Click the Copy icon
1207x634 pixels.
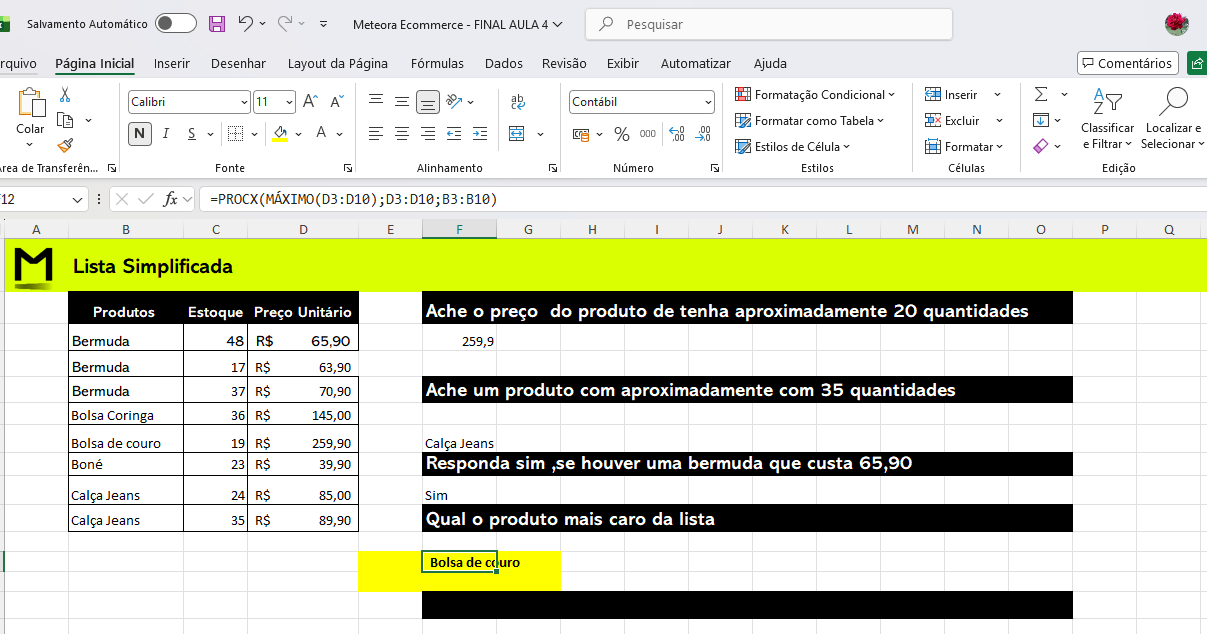pyautogui.click(x=66, y=120)
